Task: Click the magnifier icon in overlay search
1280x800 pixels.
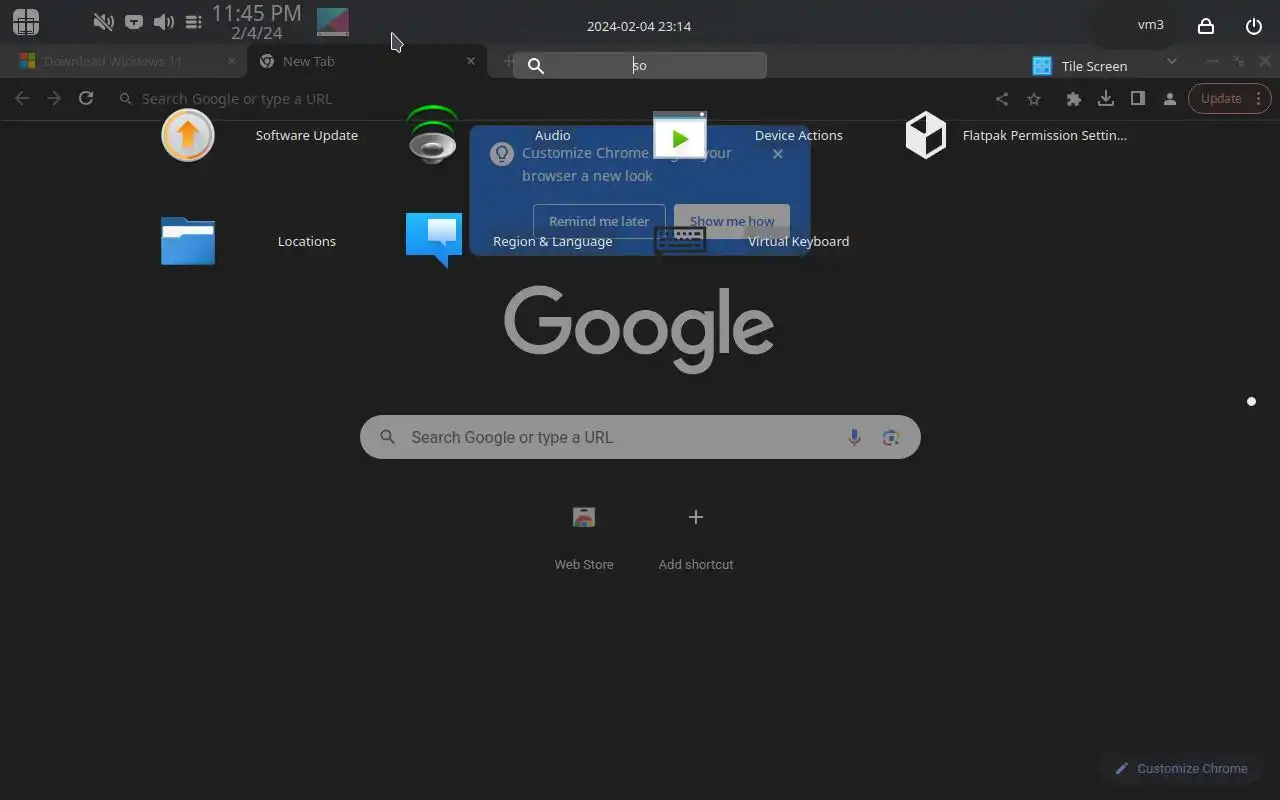Action: point(536,65)
